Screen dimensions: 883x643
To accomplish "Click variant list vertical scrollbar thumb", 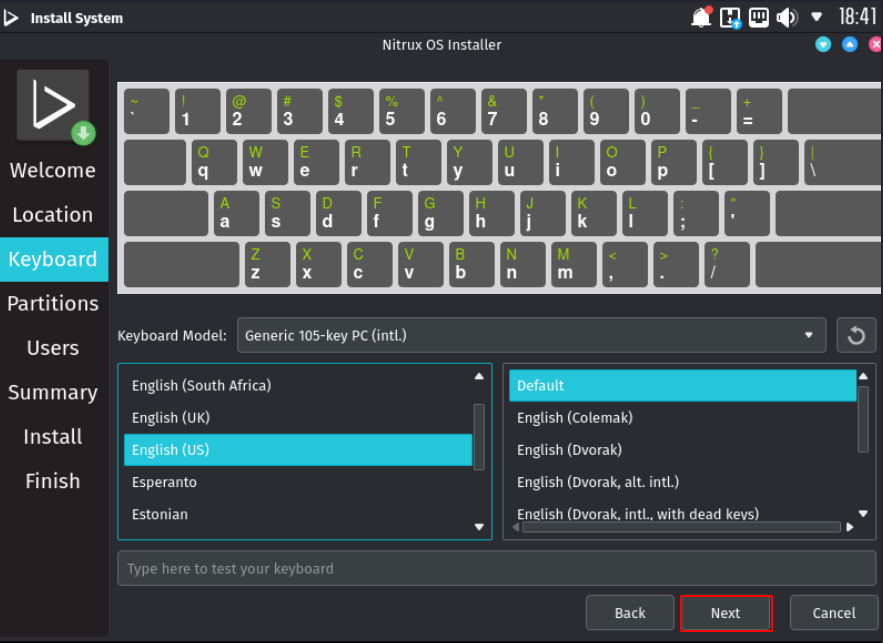I will coord(863,419).
